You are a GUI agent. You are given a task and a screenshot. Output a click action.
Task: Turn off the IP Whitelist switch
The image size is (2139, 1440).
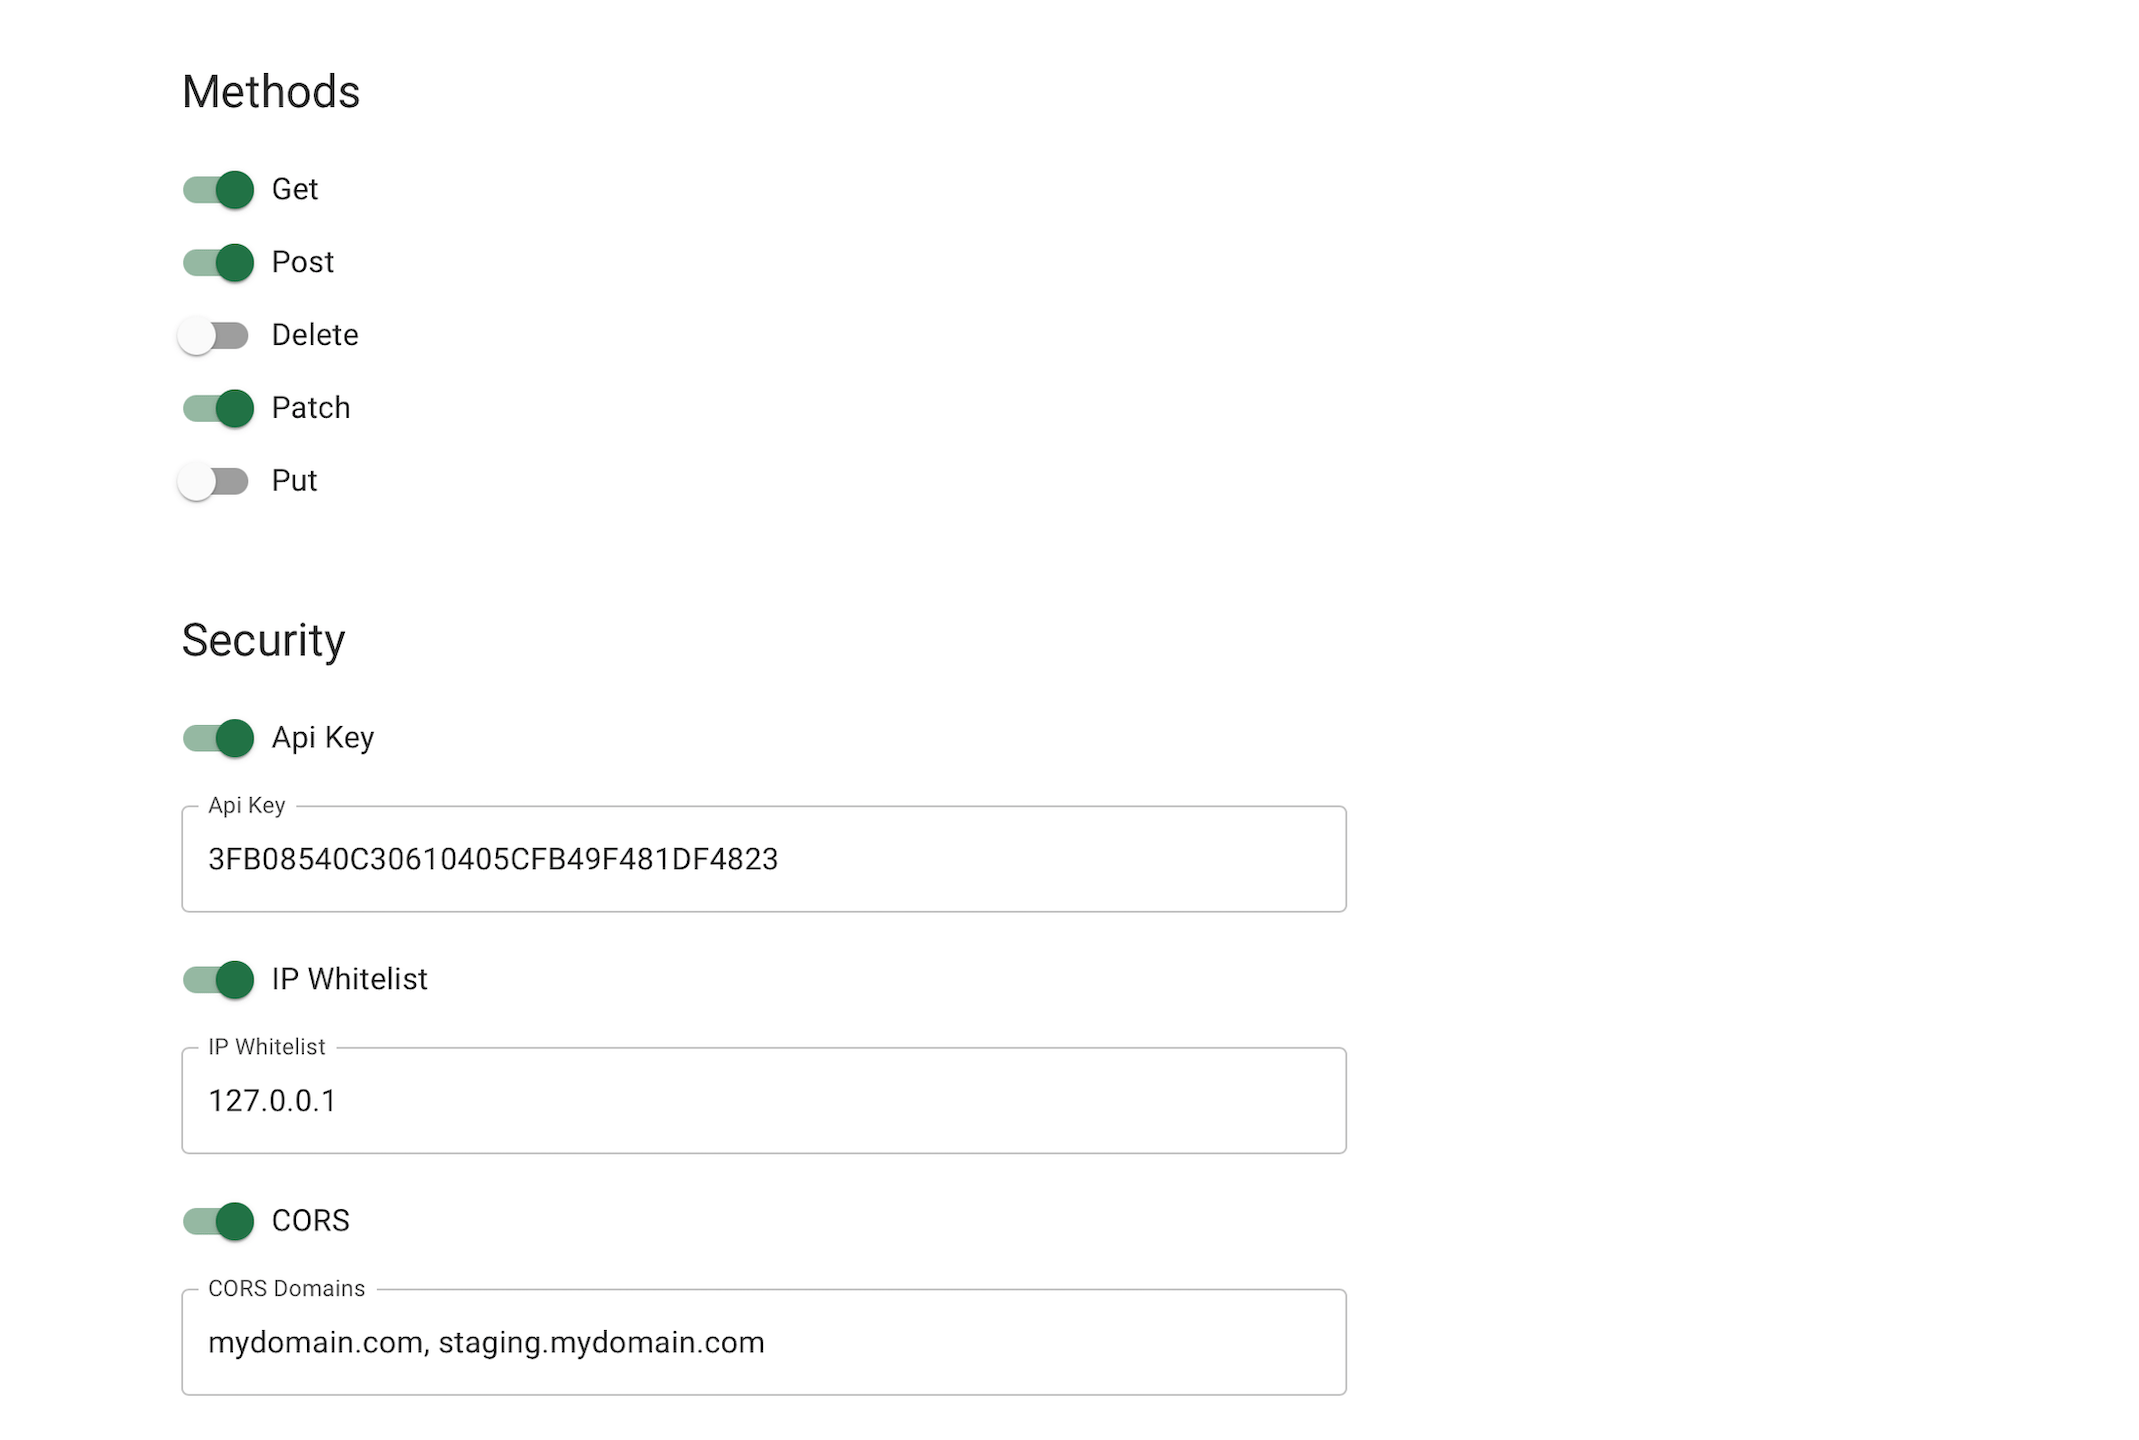coord(218,979)
